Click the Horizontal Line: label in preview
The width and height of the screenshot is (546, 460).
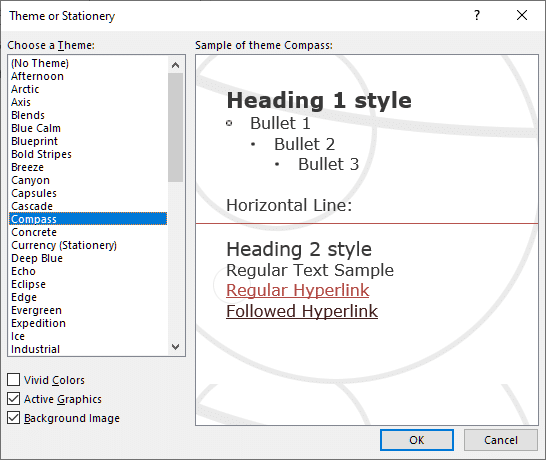click(289, 205)
